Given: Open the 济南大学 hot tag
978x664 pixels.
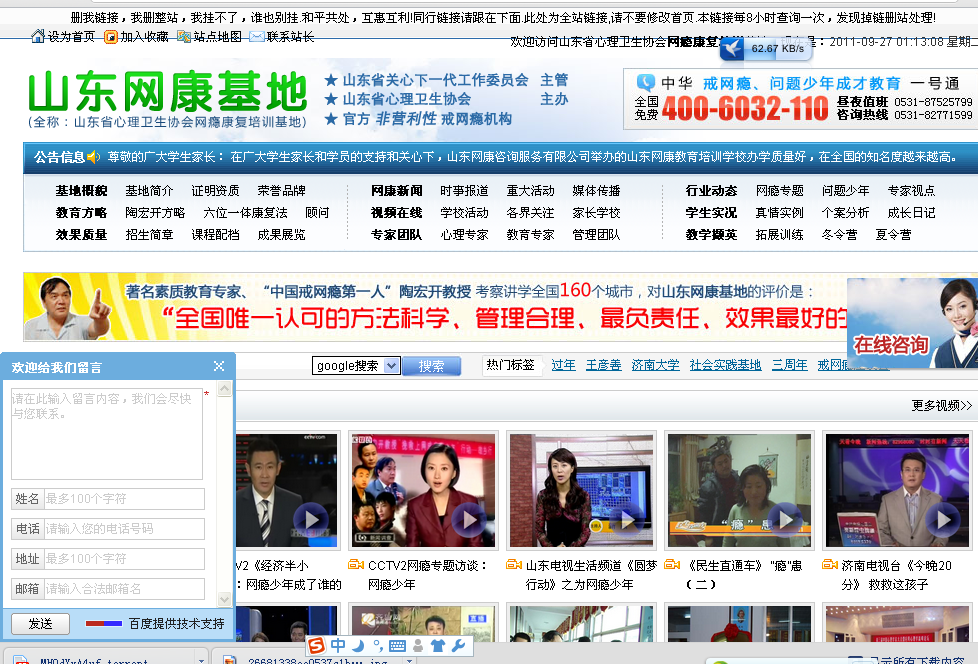Looking at the screenshot, I should [x=656, y=365].
